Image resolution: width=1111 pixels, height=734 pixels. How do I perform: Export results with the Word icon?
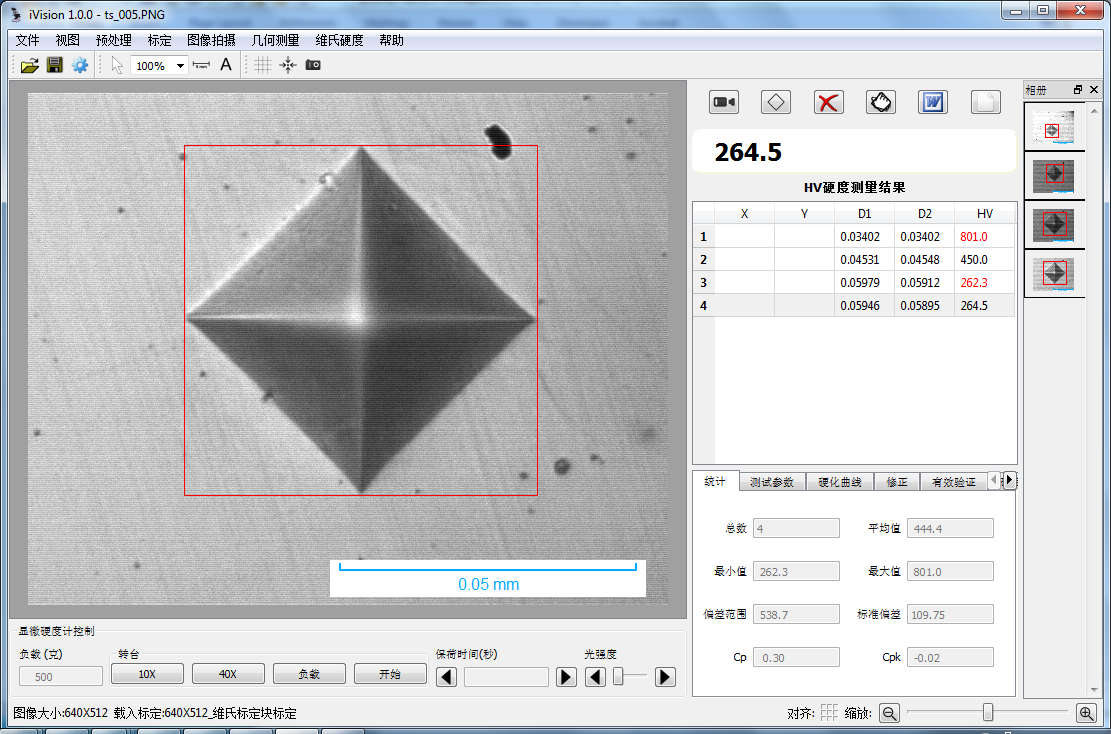pos(933,102)
